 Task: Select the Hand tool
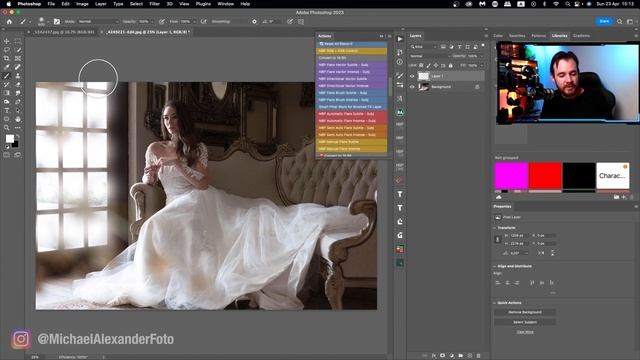pyautogui.click(x=18, y=119)
